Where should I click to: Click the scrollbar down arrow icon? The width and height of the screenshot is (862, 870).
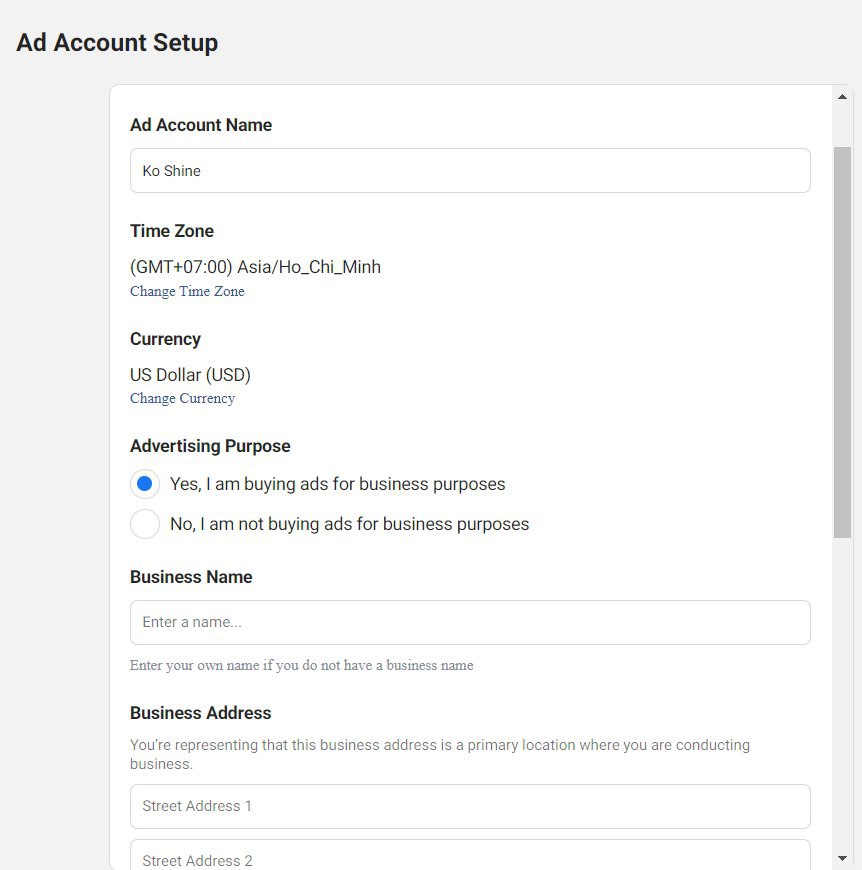[x=842, y=858]
